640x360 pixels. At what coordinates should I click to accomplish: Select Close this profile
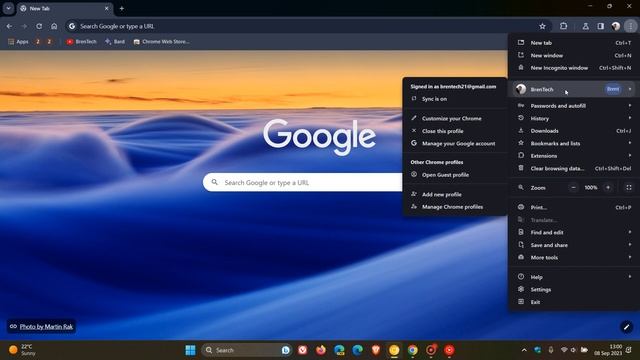[455, 131]
